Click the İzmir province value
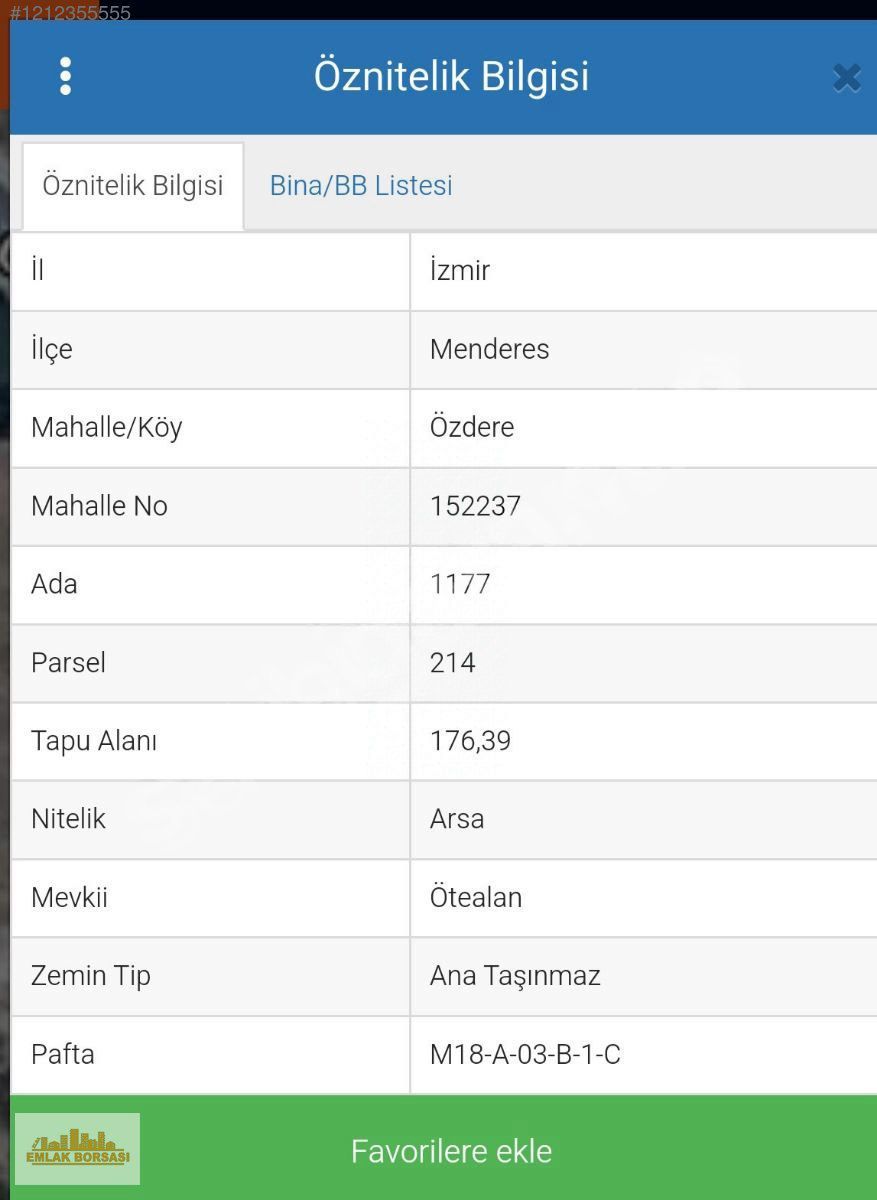877x1200 pixels. [460, 271]
